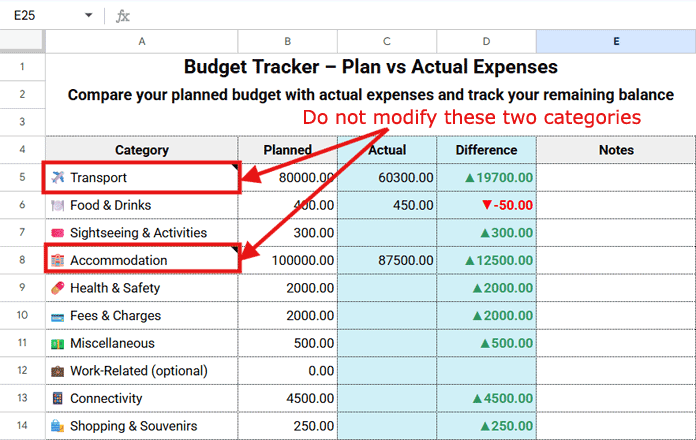Click the Category header cell
The image size is (696, 440).
pos(142,150)
